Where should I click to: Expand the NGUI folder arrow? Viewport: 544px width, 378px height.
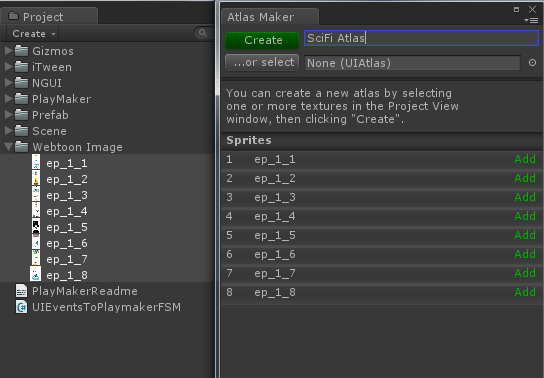point(9,83)
